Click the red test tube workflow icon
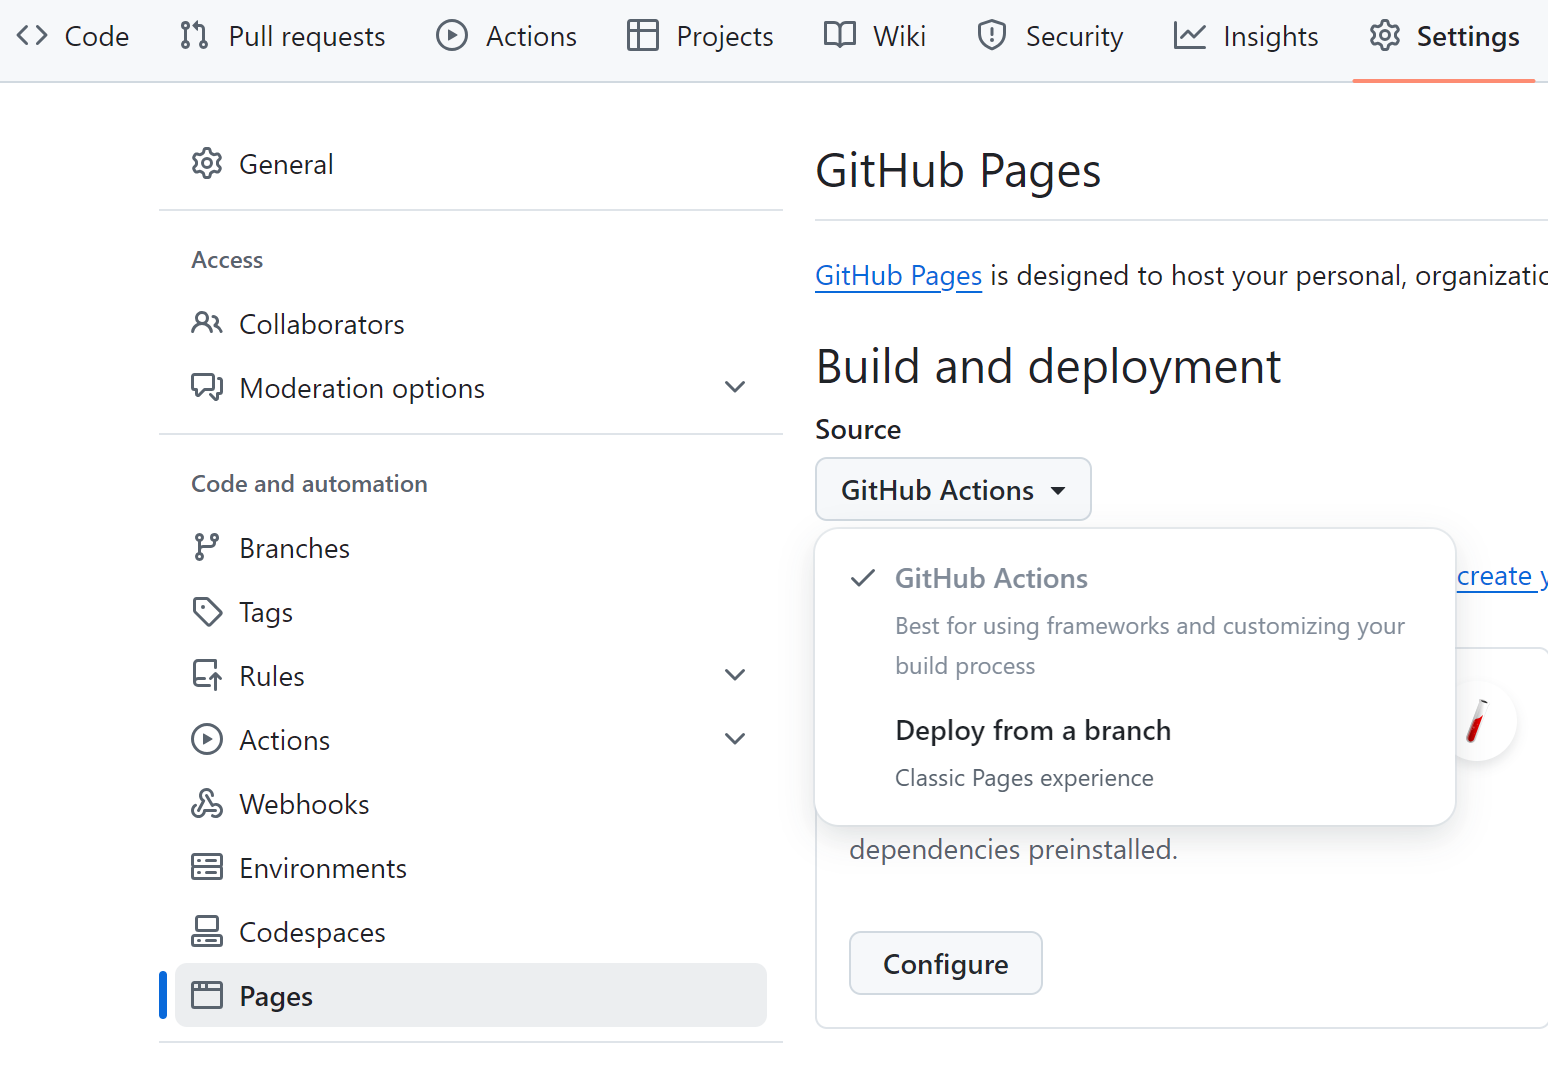This screenshot has height=1067, width=1548. tap(1477, 721)
